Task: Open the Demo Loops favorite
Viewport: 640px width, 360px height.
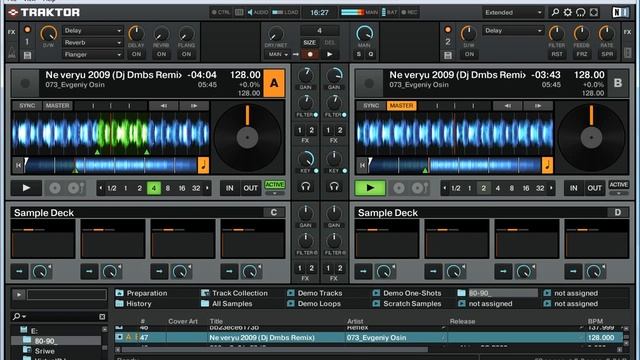Action: 314,304
